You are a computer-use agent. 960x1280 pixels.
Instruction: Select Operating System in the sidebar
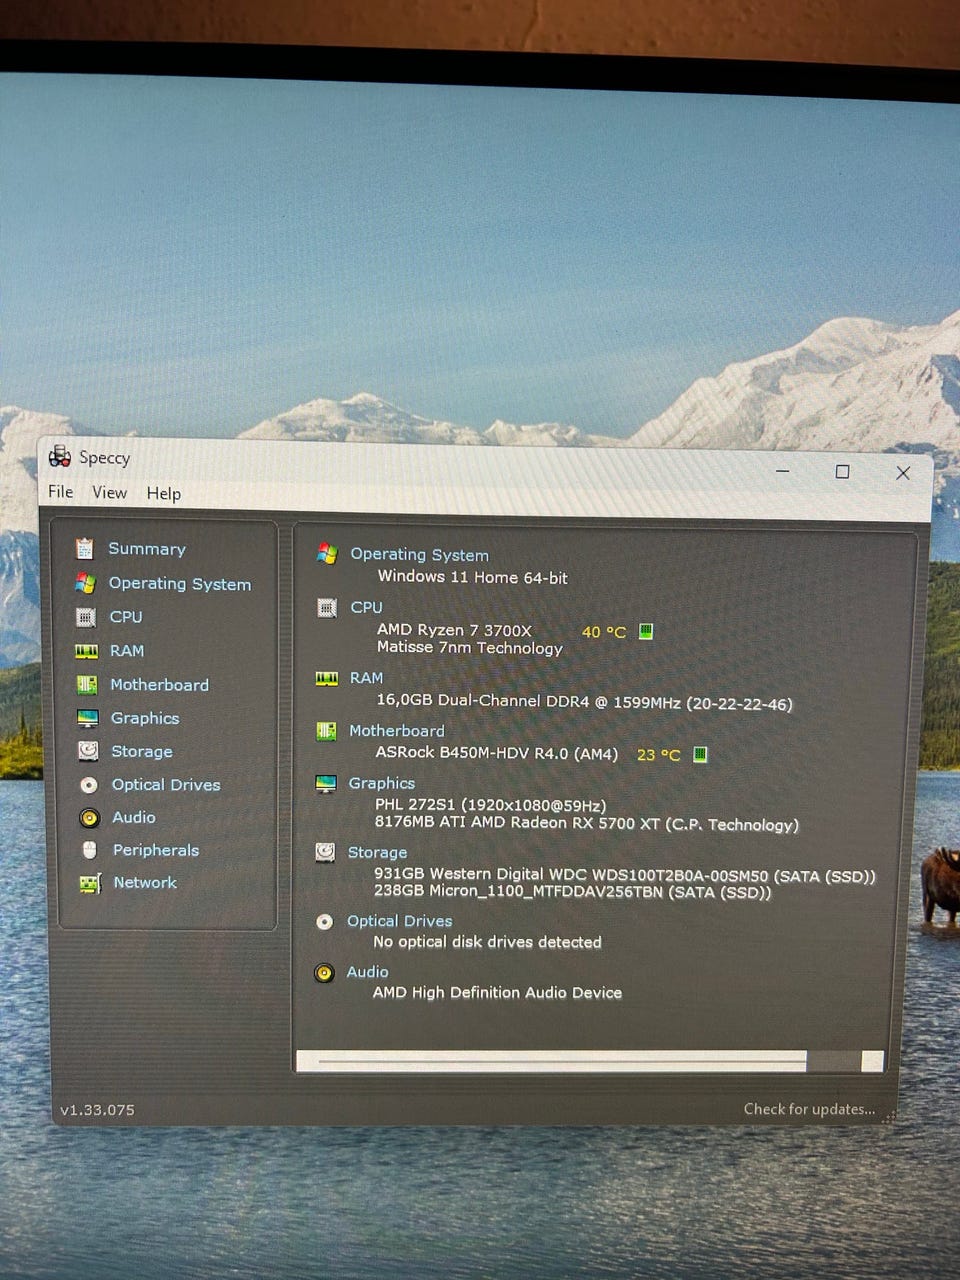(x=180, y=583)
